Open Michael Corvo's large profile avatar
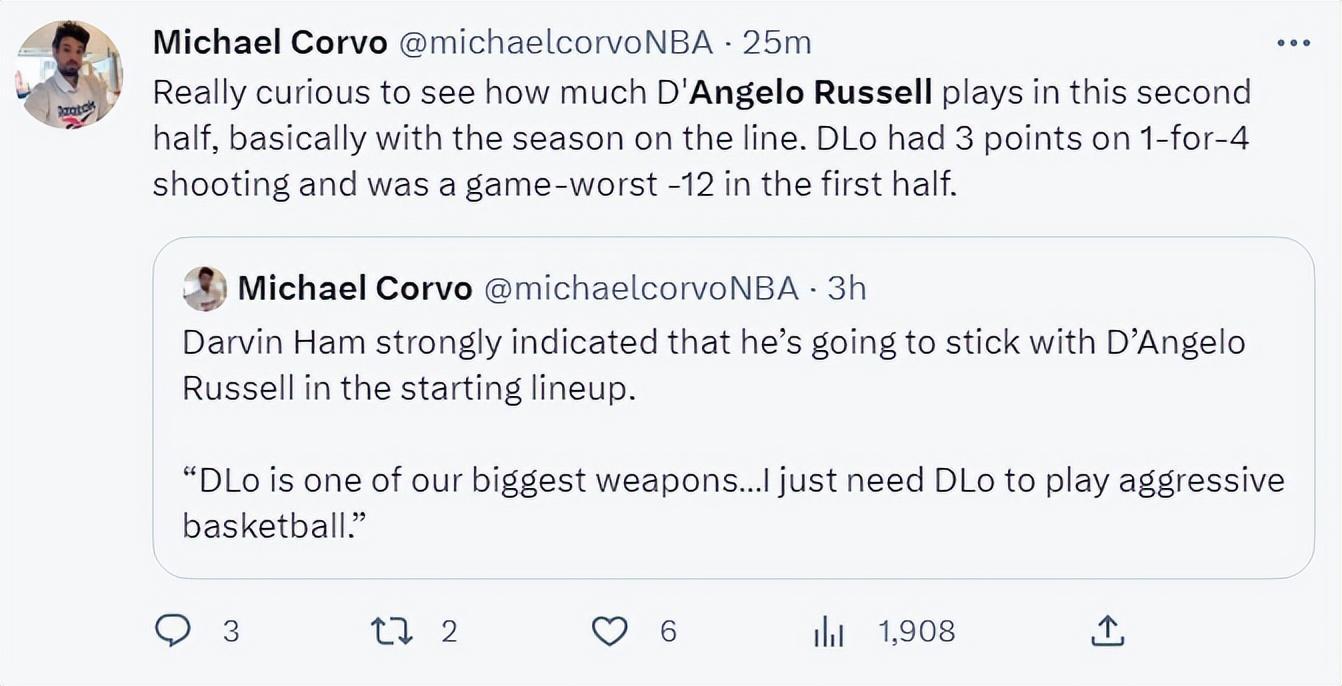Image resolution: width=1342 pixels, height=686 pixels. pyautogui.click(x=69, y=75)
